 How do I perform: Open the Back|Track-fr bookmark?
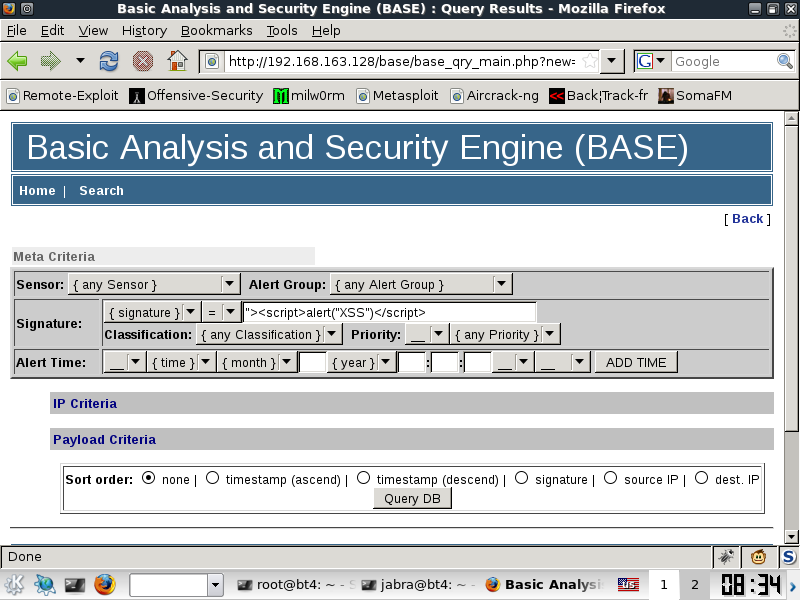598,95
